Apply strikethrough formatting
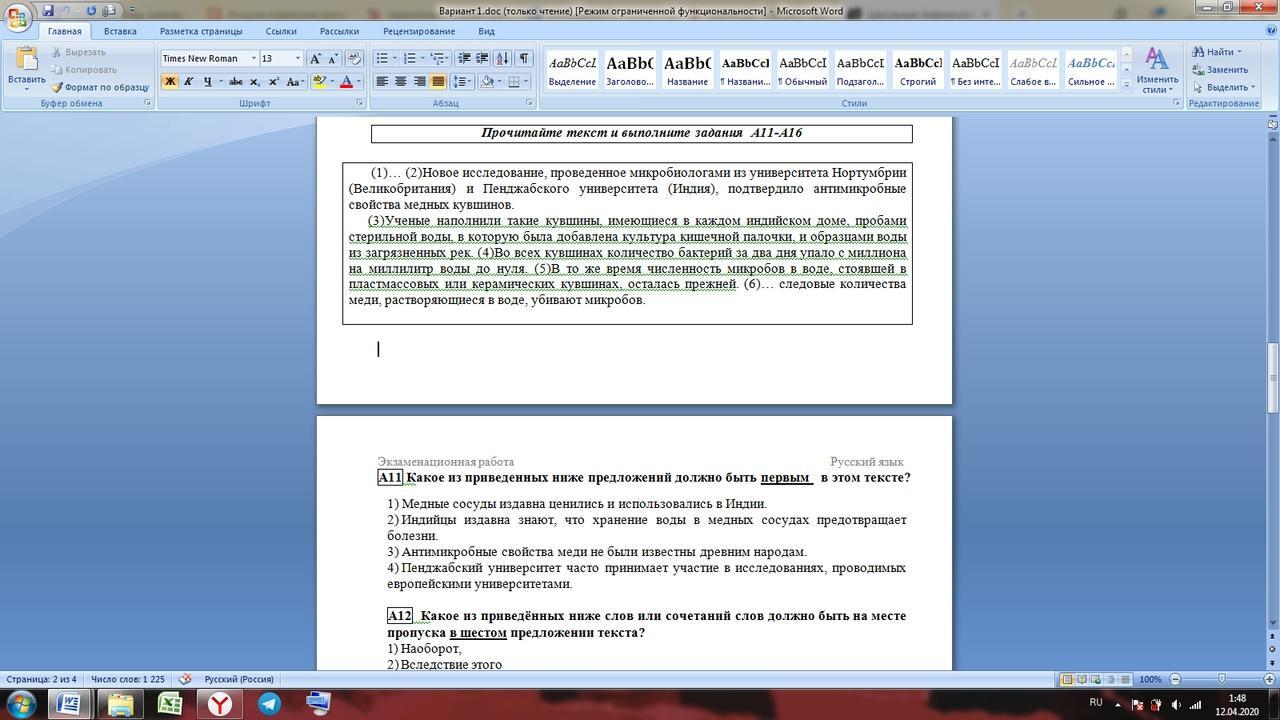 (235, 82)
